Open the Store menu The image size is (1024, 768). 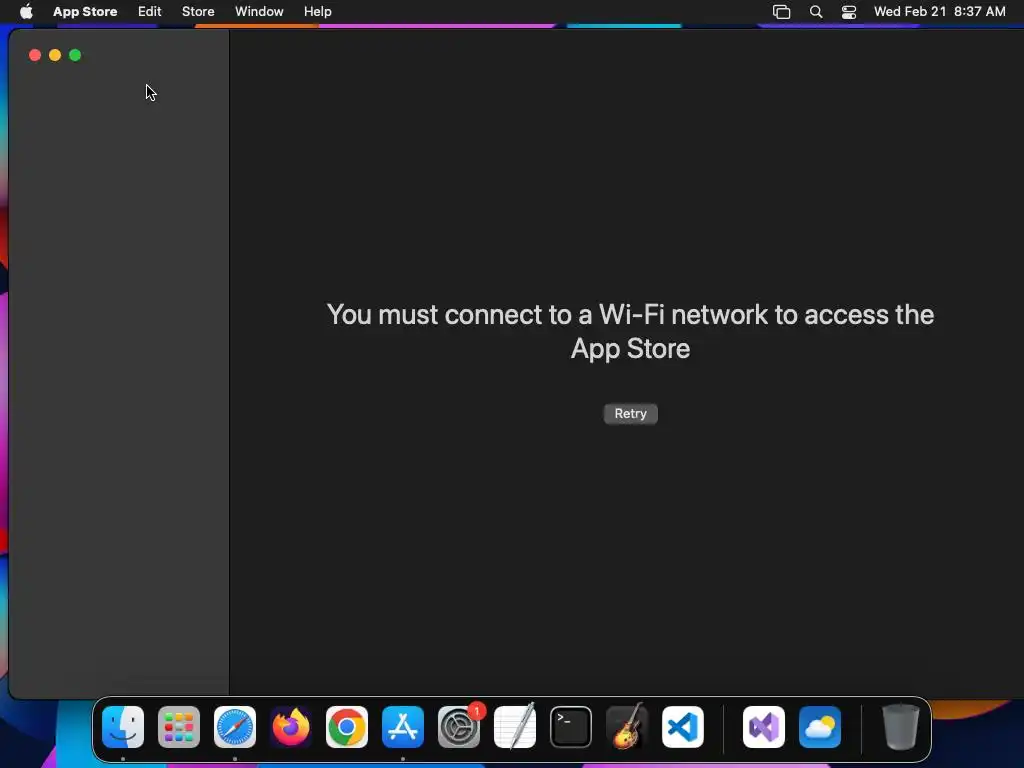[x=198, y=11]
